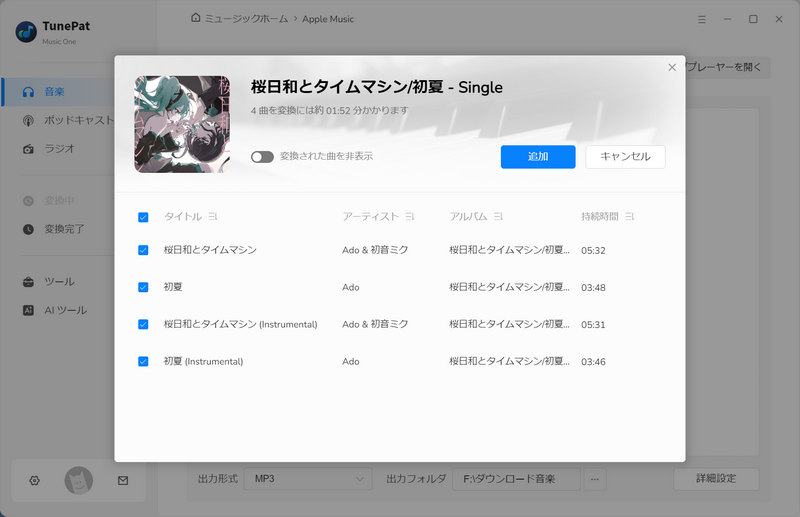Click the キャンセル button

[x=625, y=157]
